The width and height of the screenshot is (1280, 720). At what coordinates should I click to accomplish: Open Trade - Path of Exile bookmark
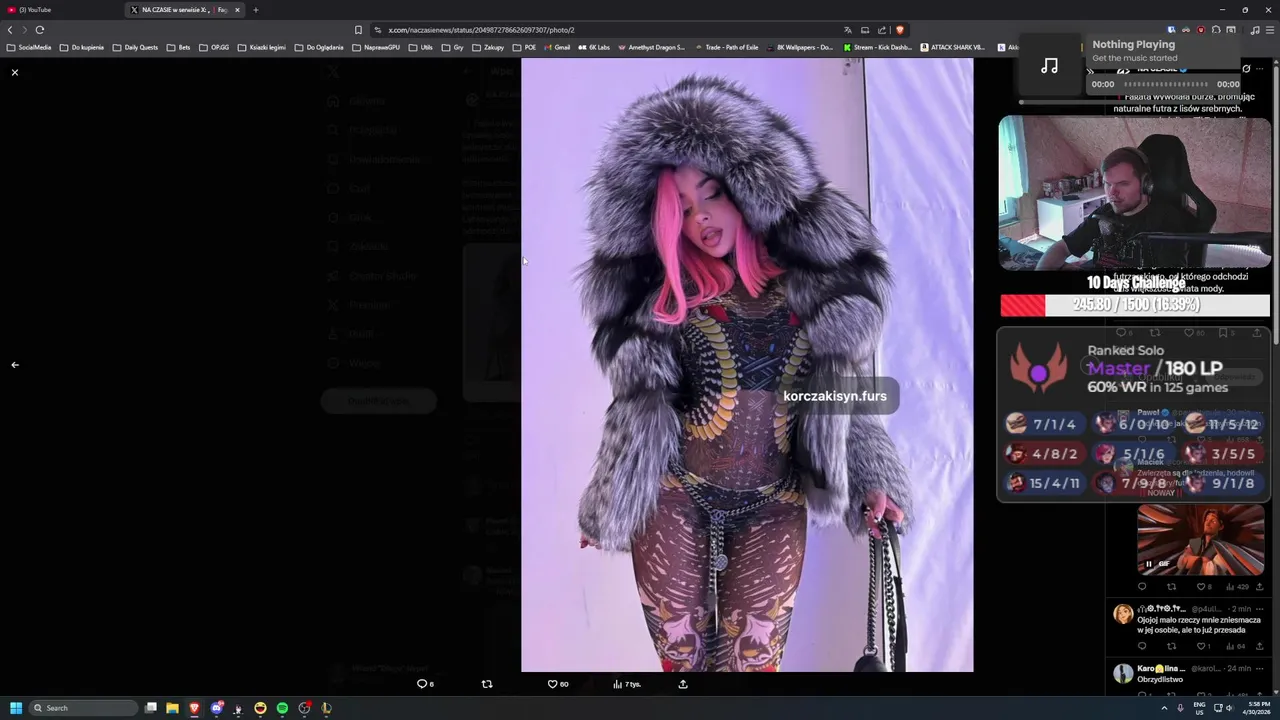[726, 47]
